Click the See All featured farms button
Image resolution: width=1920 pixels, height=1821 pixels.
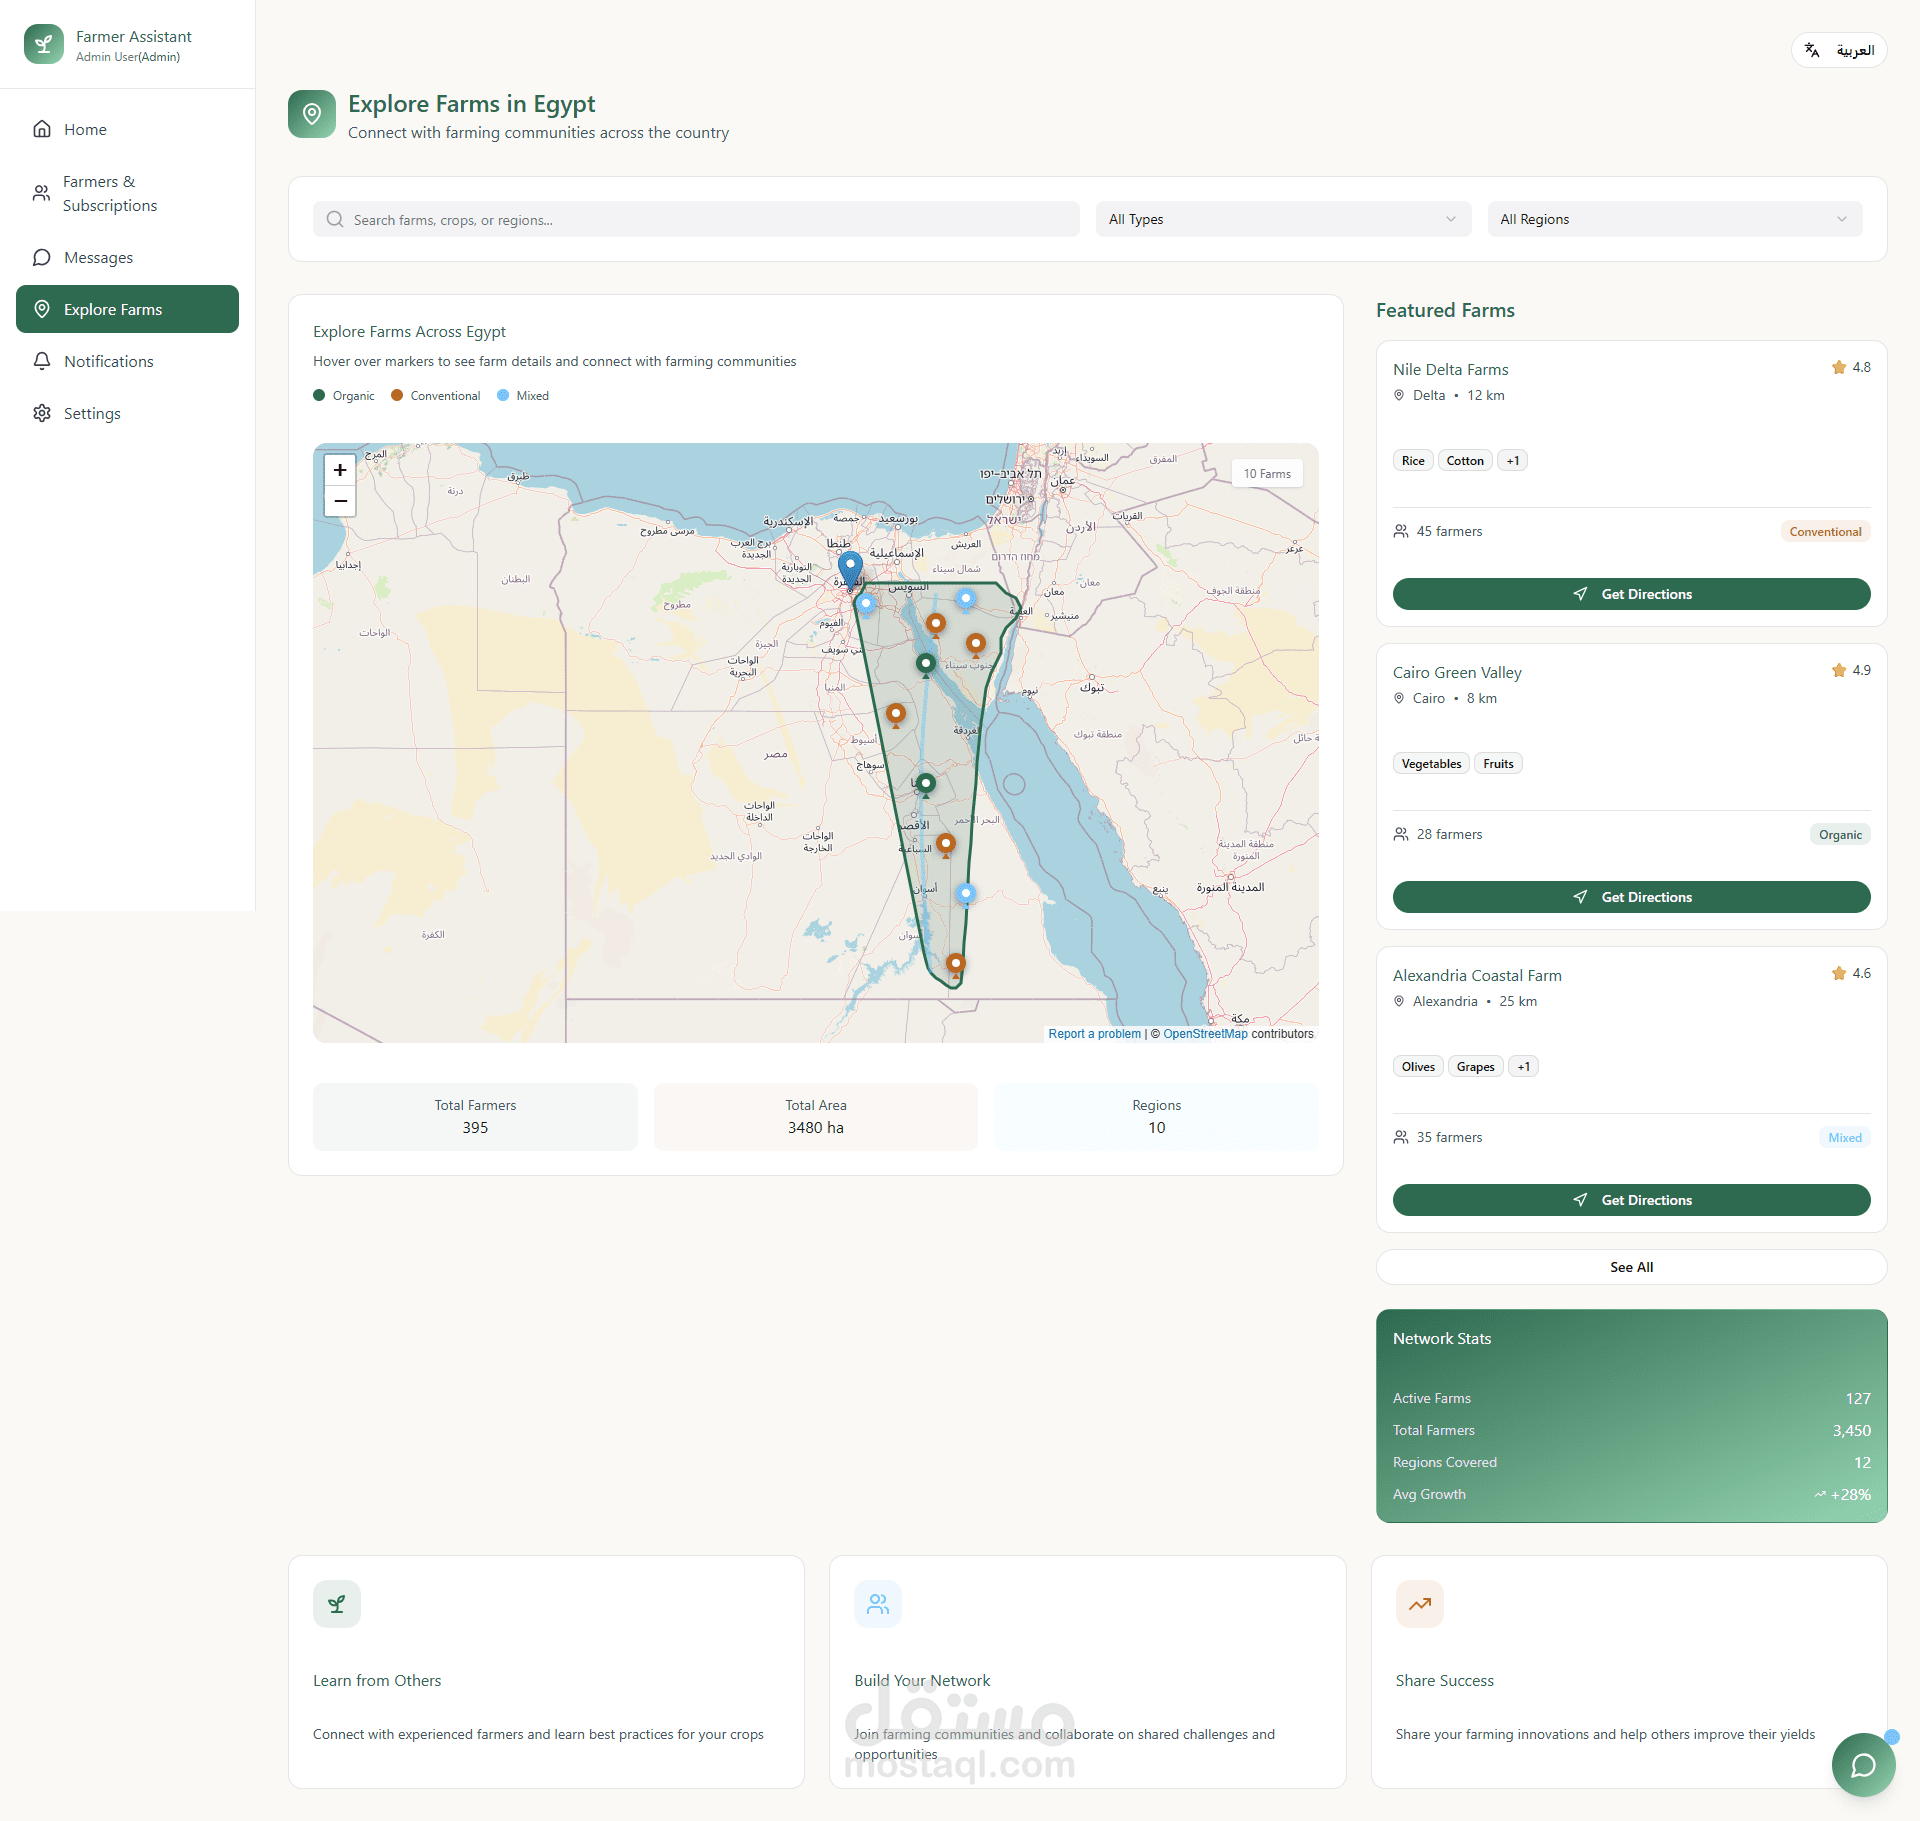pyautogui.click(x=1631, y=1267)
